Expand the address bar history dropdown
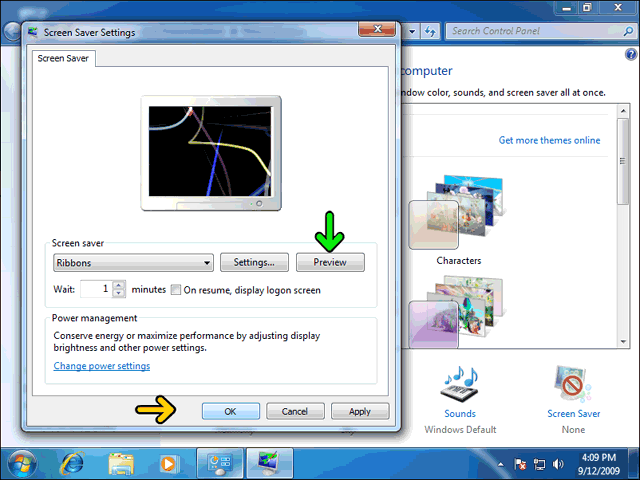 click(412, 31)
